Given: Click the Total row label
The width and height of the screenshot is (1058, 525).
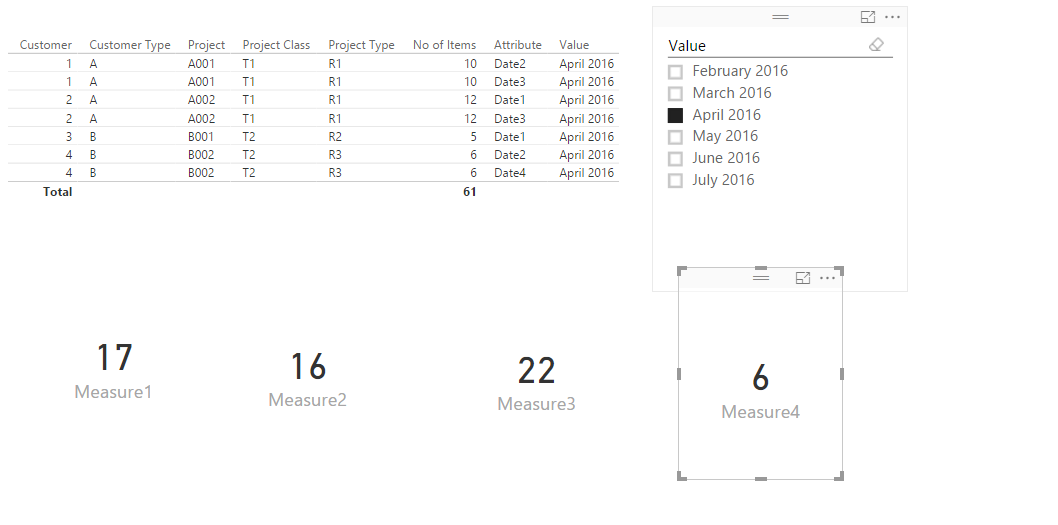Looking at the screenshot, I should pyautogui.click(x=57, y=192).
